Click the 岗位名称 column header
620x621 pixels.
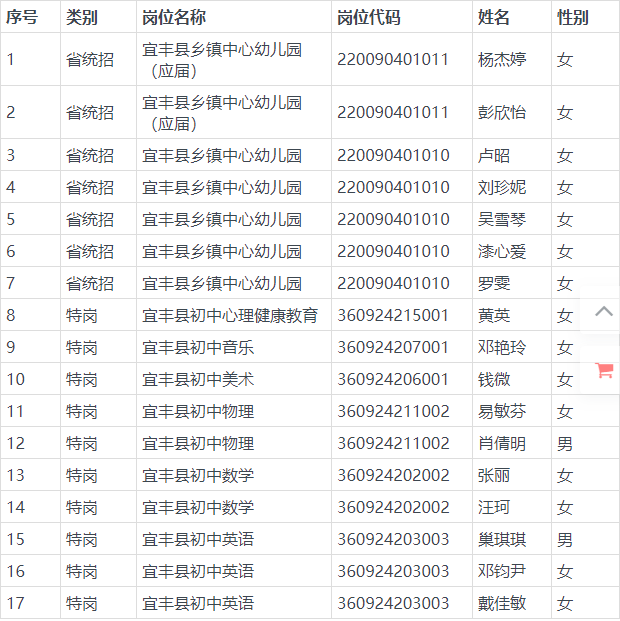tap(173, 17)
